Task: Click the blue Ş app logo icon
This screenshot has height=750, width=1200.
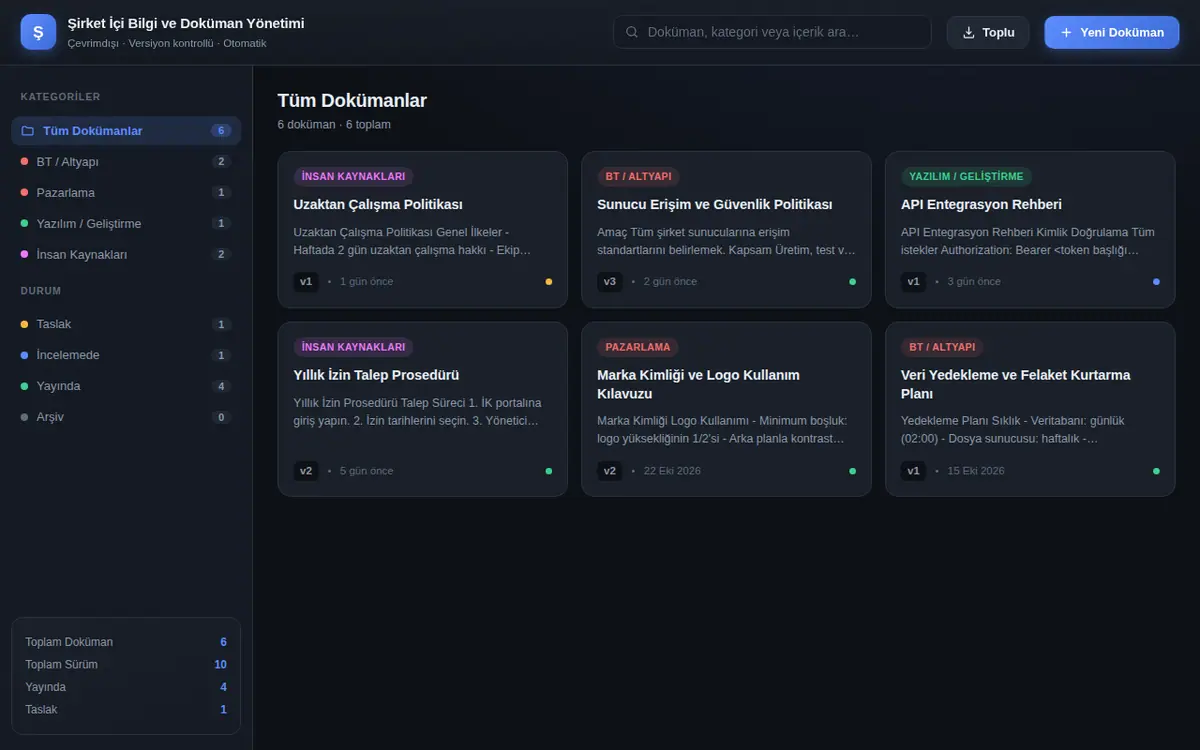Action: point(38,32)
